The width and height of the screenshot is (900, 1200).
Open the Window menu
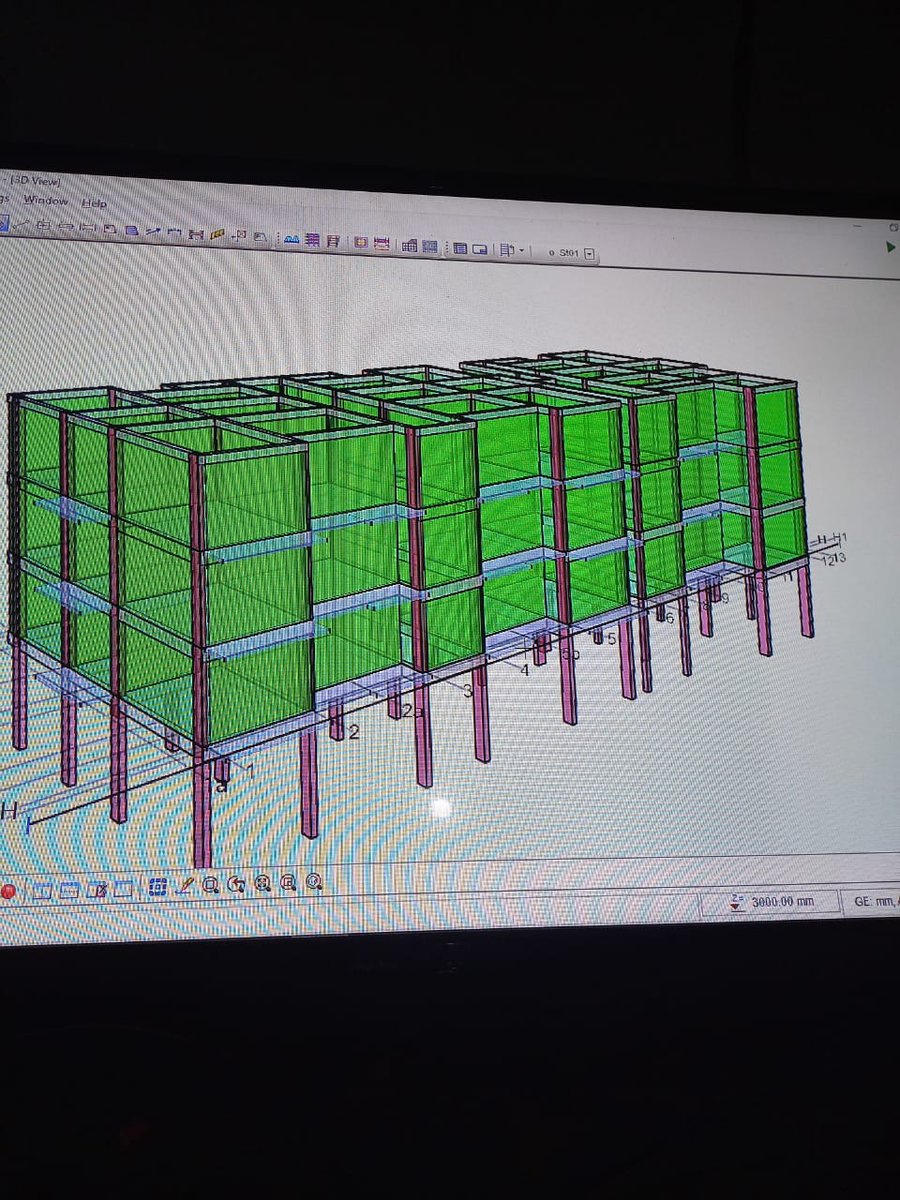coord(46,201)
